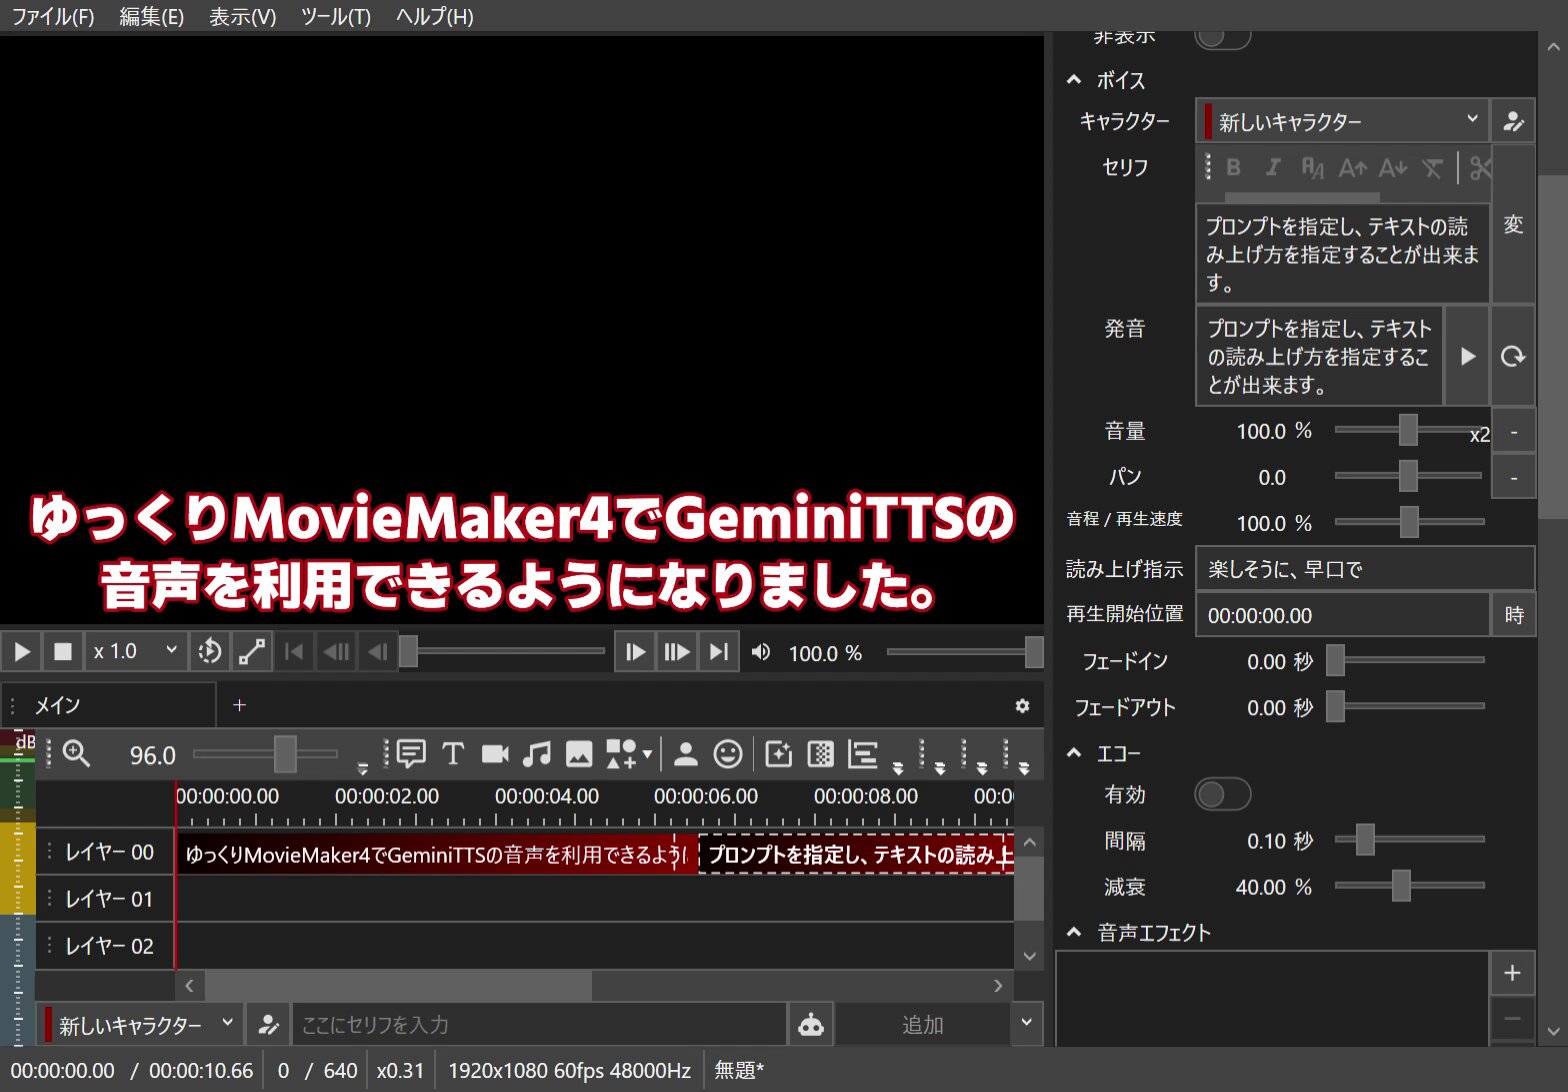The image size is (1568, 1092).
Task: Click the timeline zoom magnifier icon
Action: (x=77, y=754)
